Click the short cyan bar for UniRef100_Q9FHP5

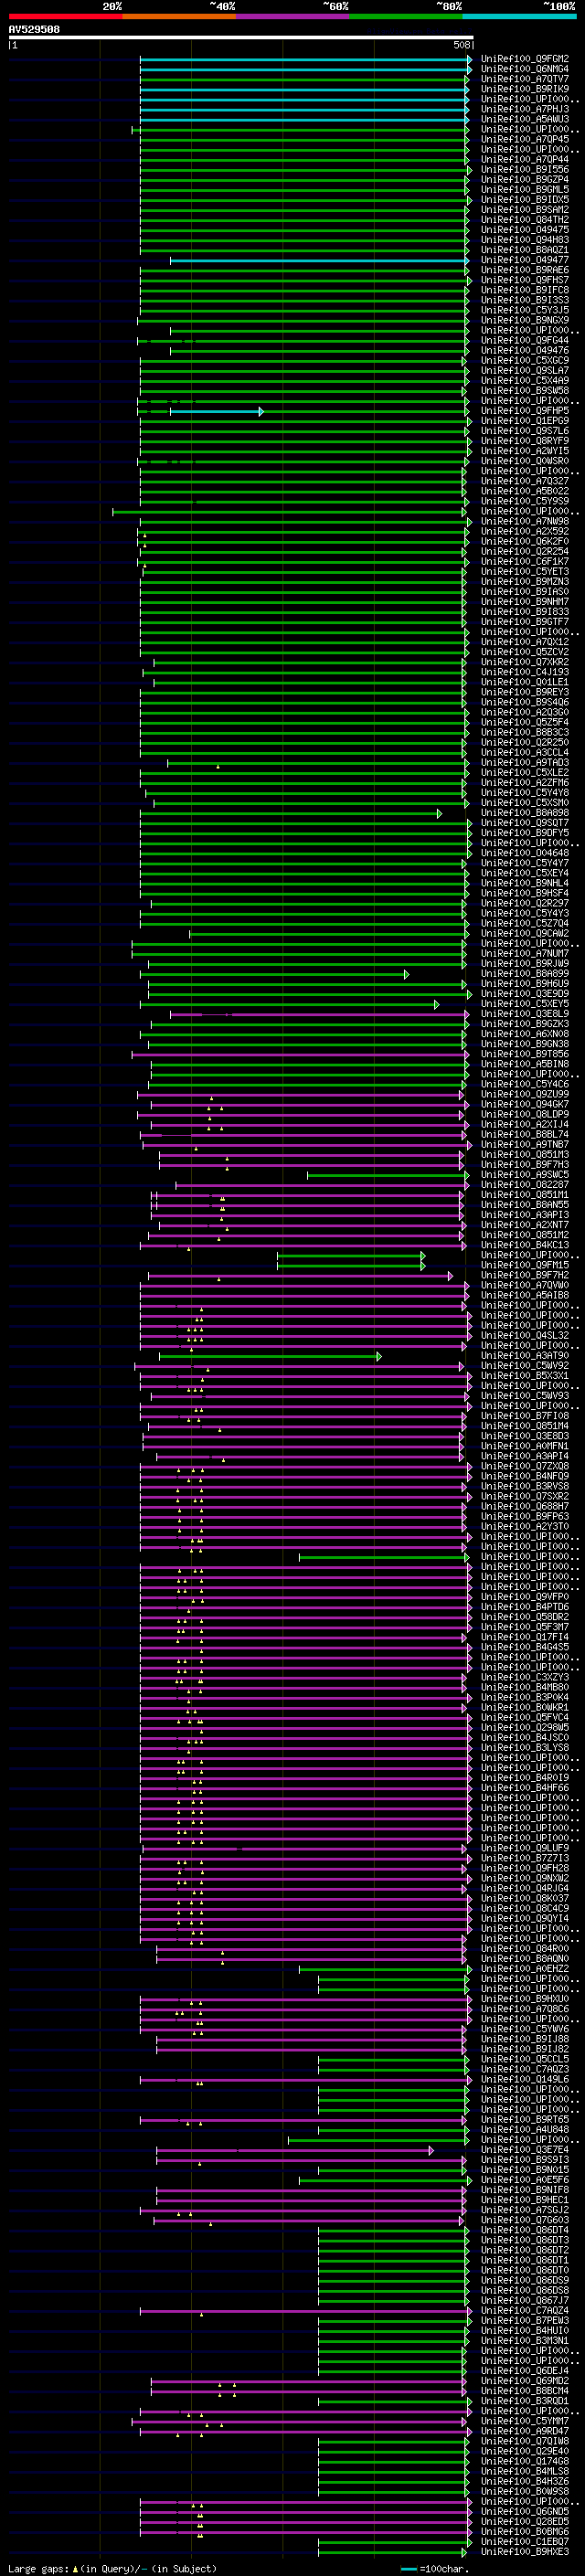pyautogui.click(x=216, y=411)
